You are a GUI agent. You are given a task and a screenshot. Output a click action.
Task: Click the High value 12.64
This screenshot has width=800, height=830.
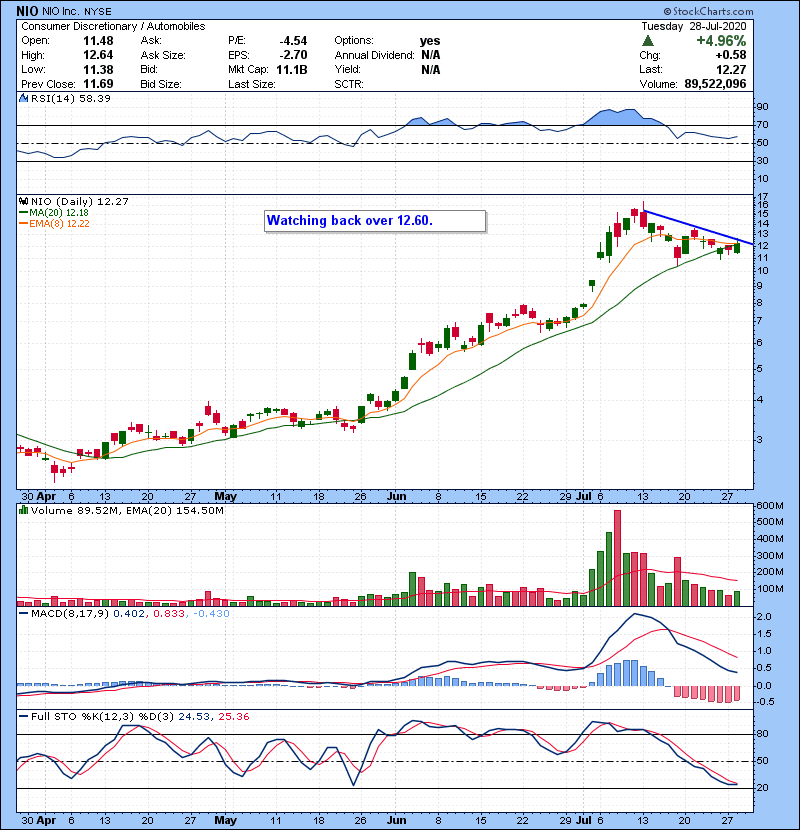(98, 55)
